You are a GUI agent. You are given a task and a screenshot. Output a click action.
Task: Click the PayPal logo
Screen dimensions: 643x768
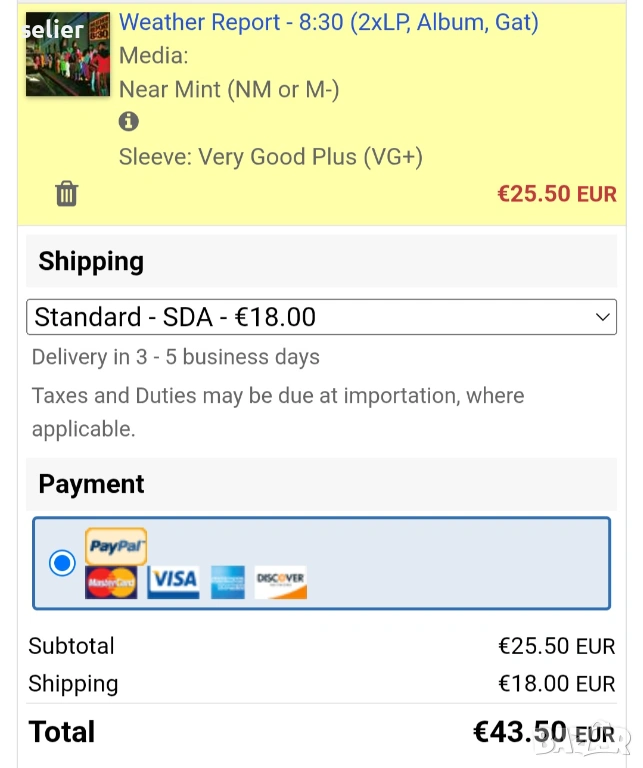click(116, 546)
